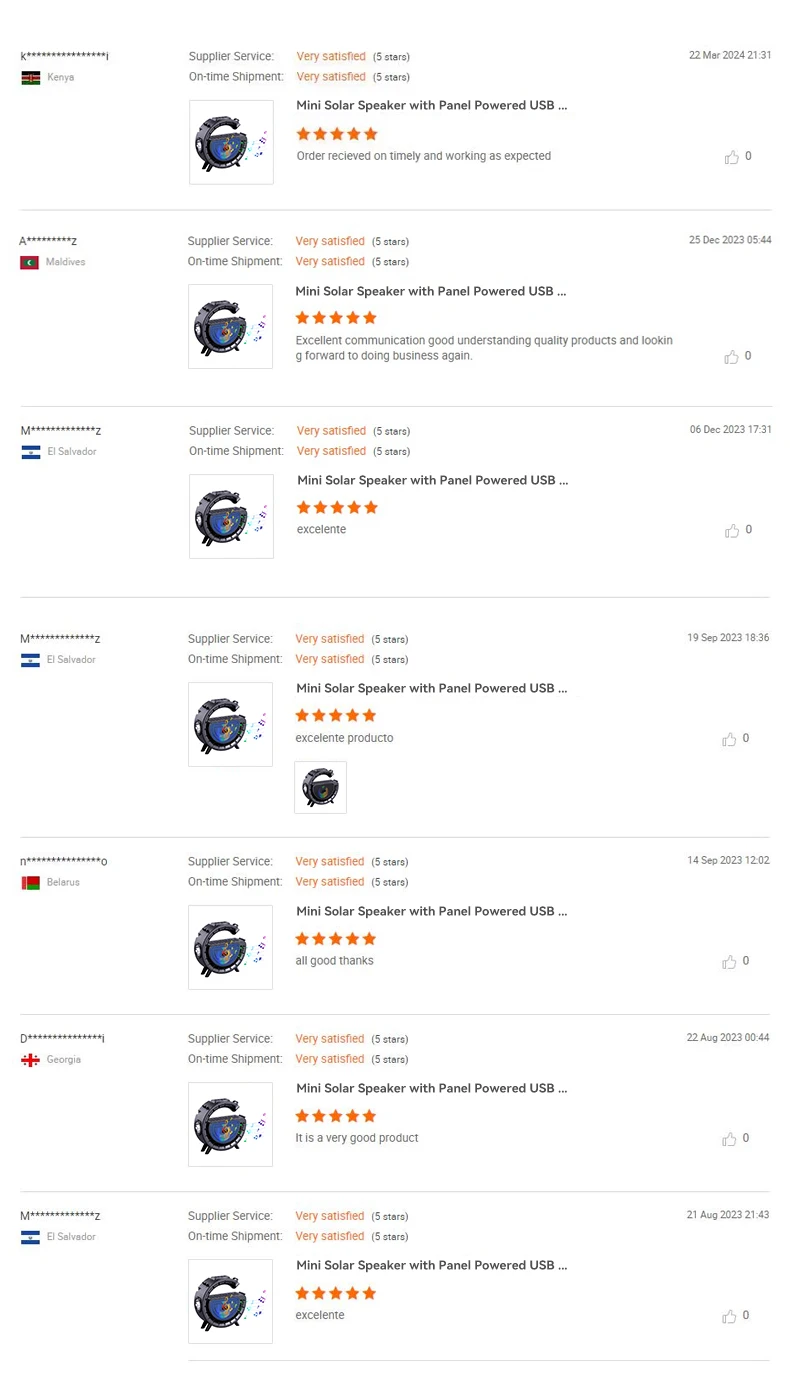This screenshot has height=1388, width=790.
Task: Click the Kenya flag icon
Action: 30,78
